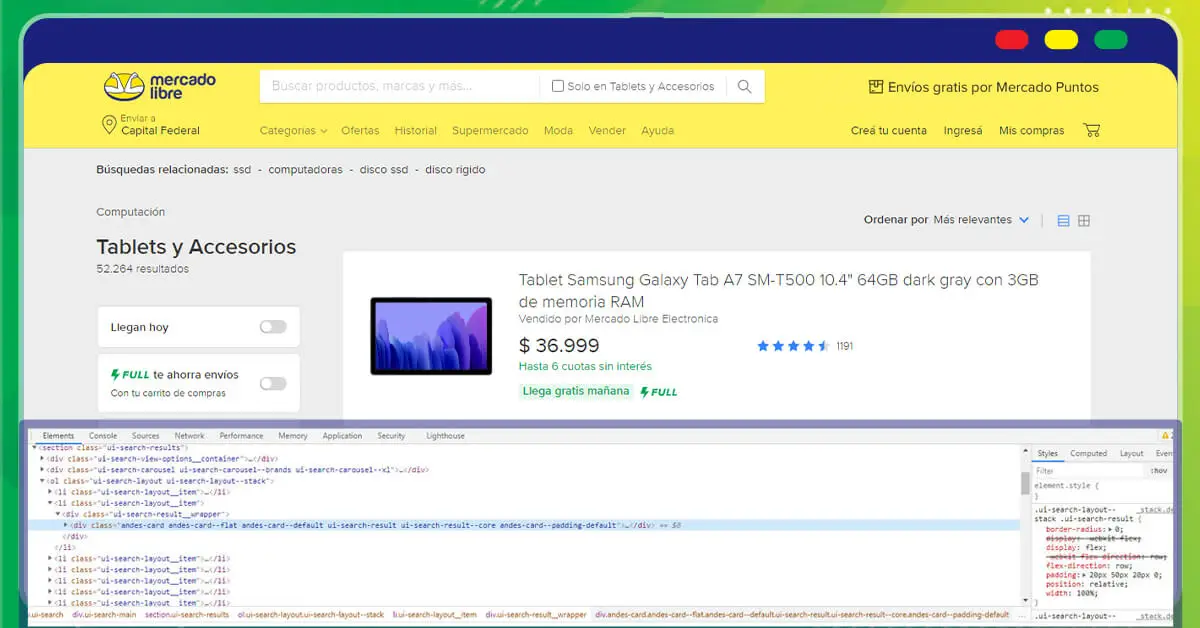Toggle the FULL te ahorra envíos switch
This screenshot has height=628, width=1200.
click(x=273, y=384)
